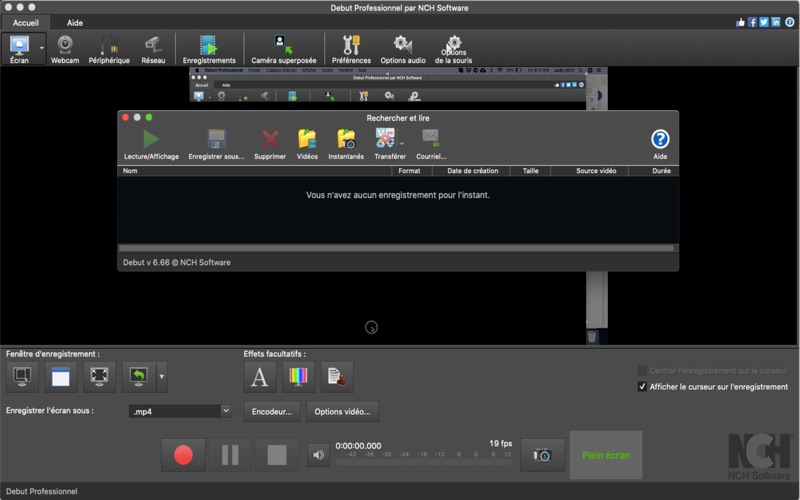This screenshot has height=500, width=800.
Task: Open Options audio
Action: [x=403, y=49]
